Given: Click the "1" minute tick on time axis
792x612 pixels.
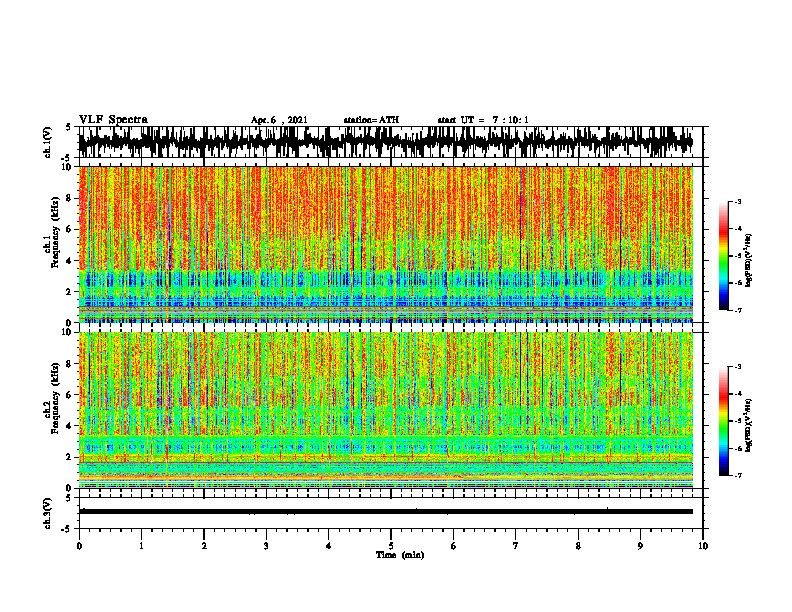Looking at the screenshot, I should 141,546.
